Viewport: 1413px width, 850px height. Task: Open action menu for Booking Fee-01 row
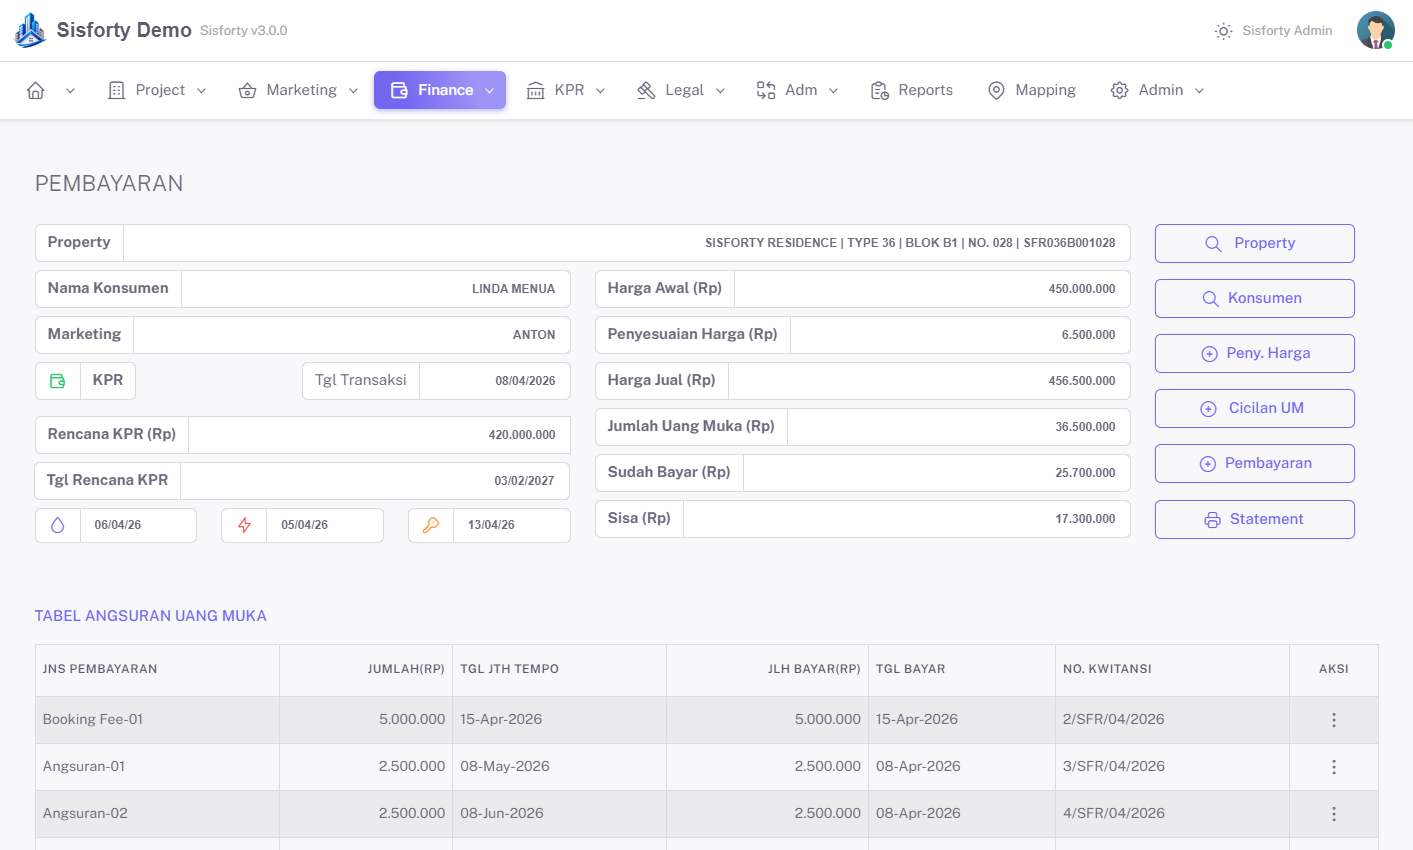(x=1333, y=720)
